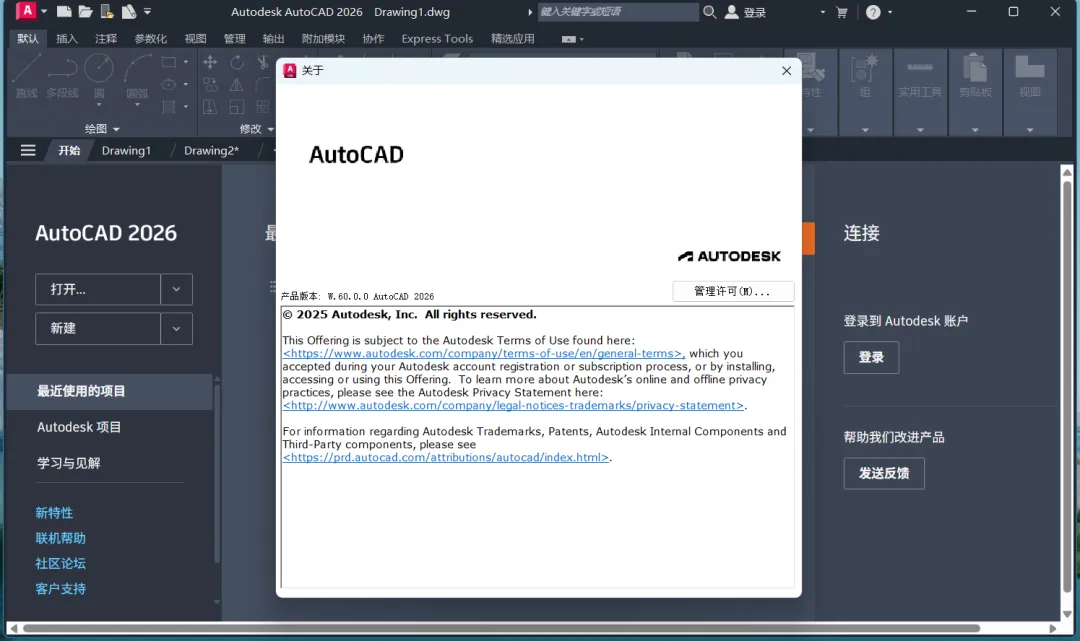Click the Help question mark icon
This screenshot has height=641, width=1080.
(873, 12)
